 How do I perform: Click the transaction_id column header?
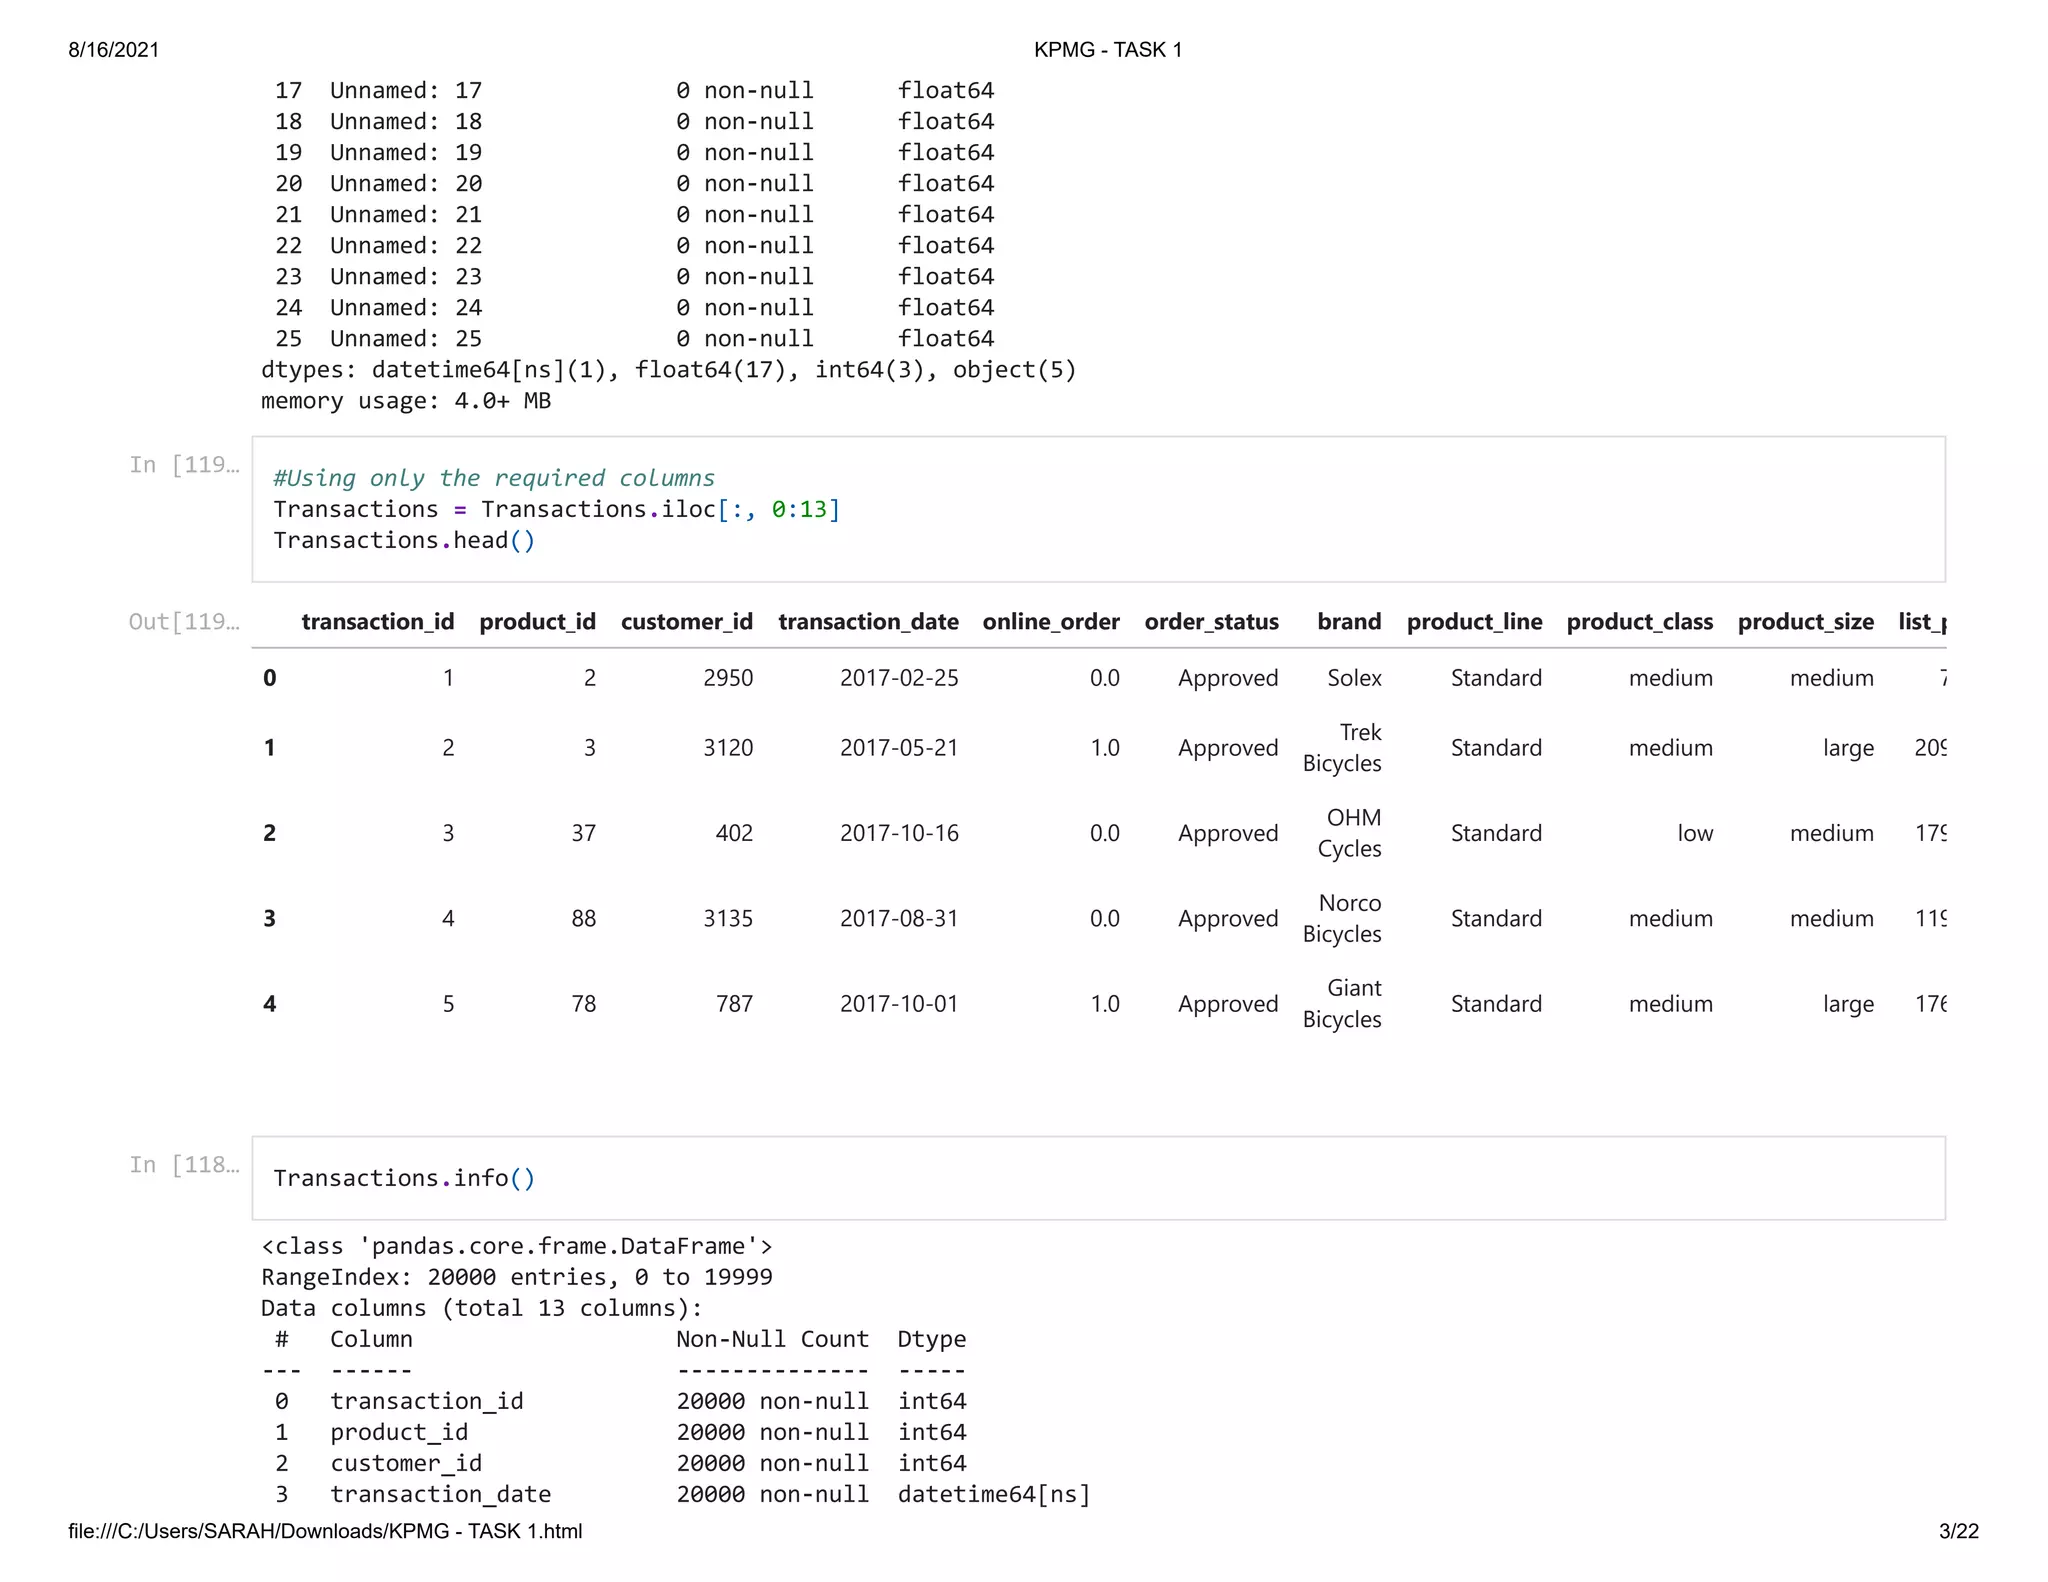tap(377, 622)
